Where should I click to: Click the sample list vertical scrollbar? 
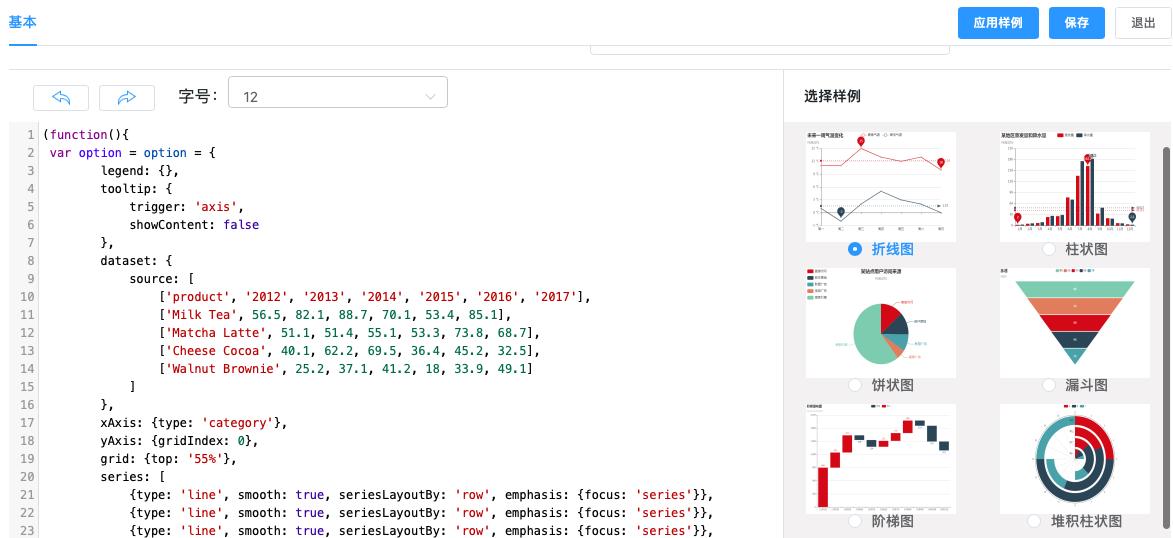(x=1165, y=330)
